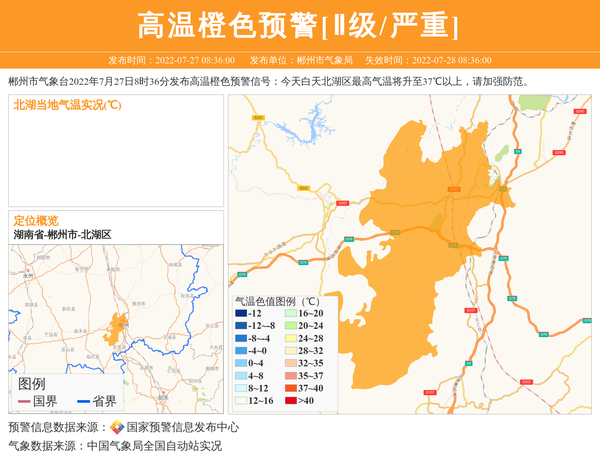Pick the dark blue -12 legend swatch
The image size is (600, 471).
coord(241,314)
